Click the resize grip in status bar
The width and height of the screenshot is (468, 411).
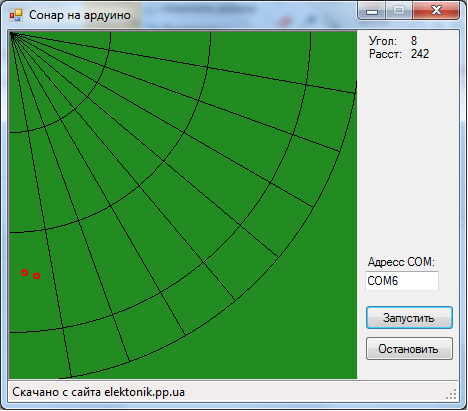tap(452, 394)
